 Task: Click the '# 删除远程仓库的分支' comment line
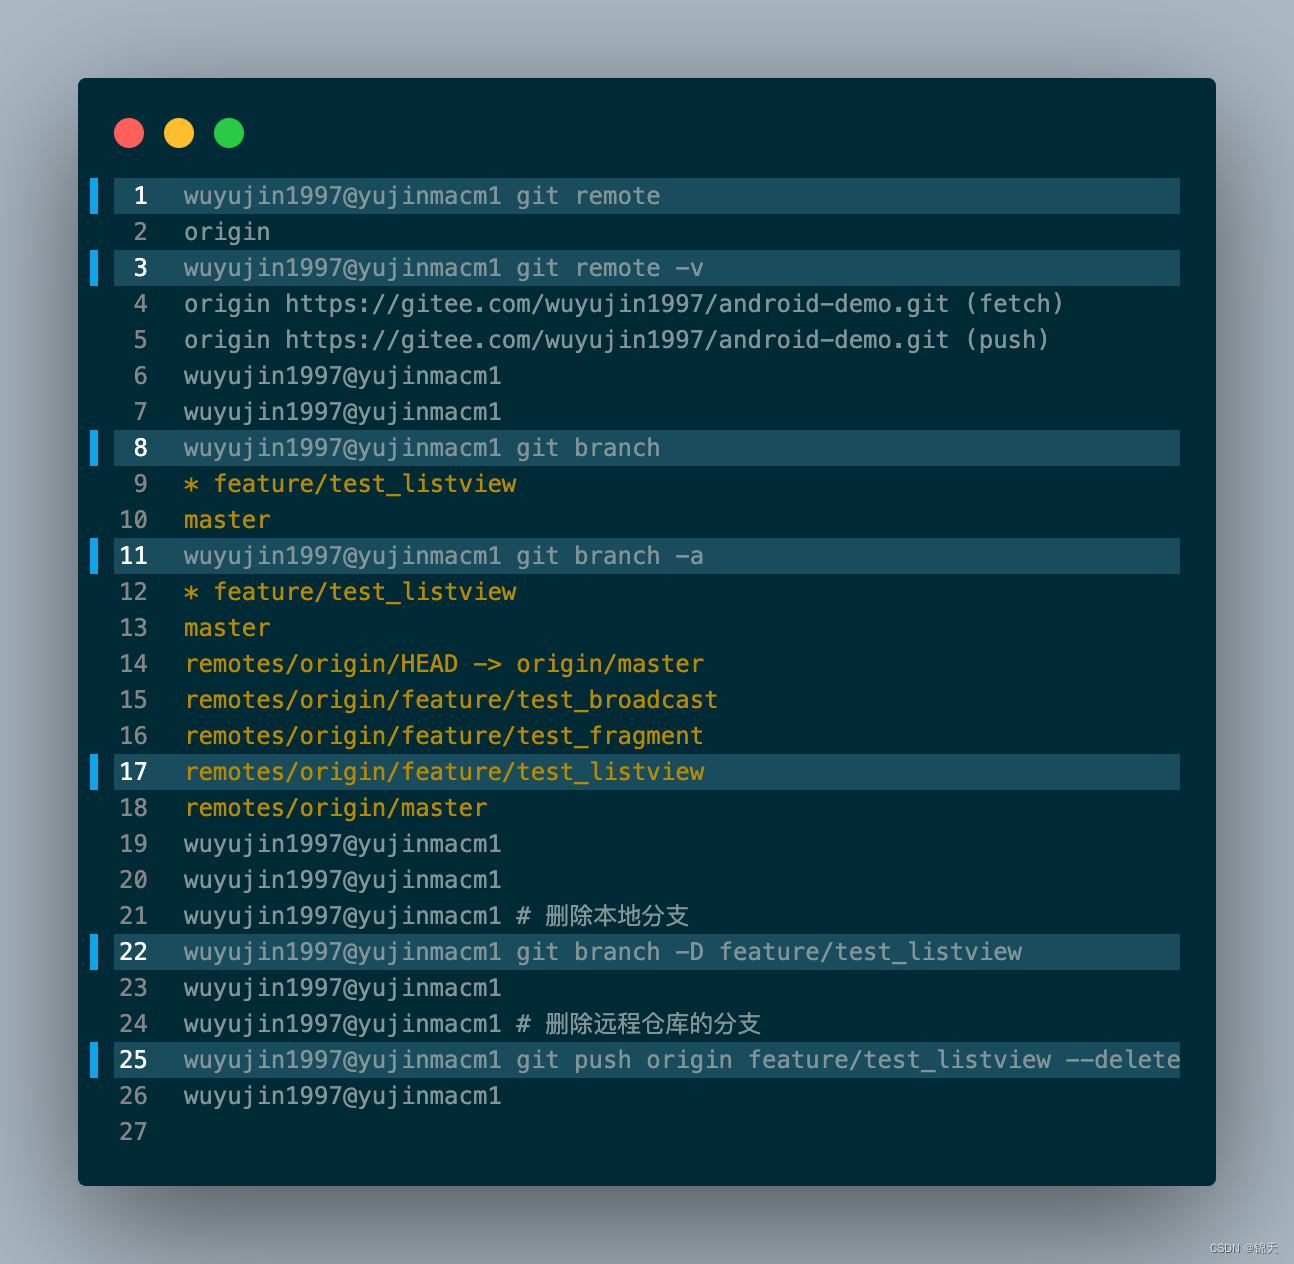point(472,1024)
